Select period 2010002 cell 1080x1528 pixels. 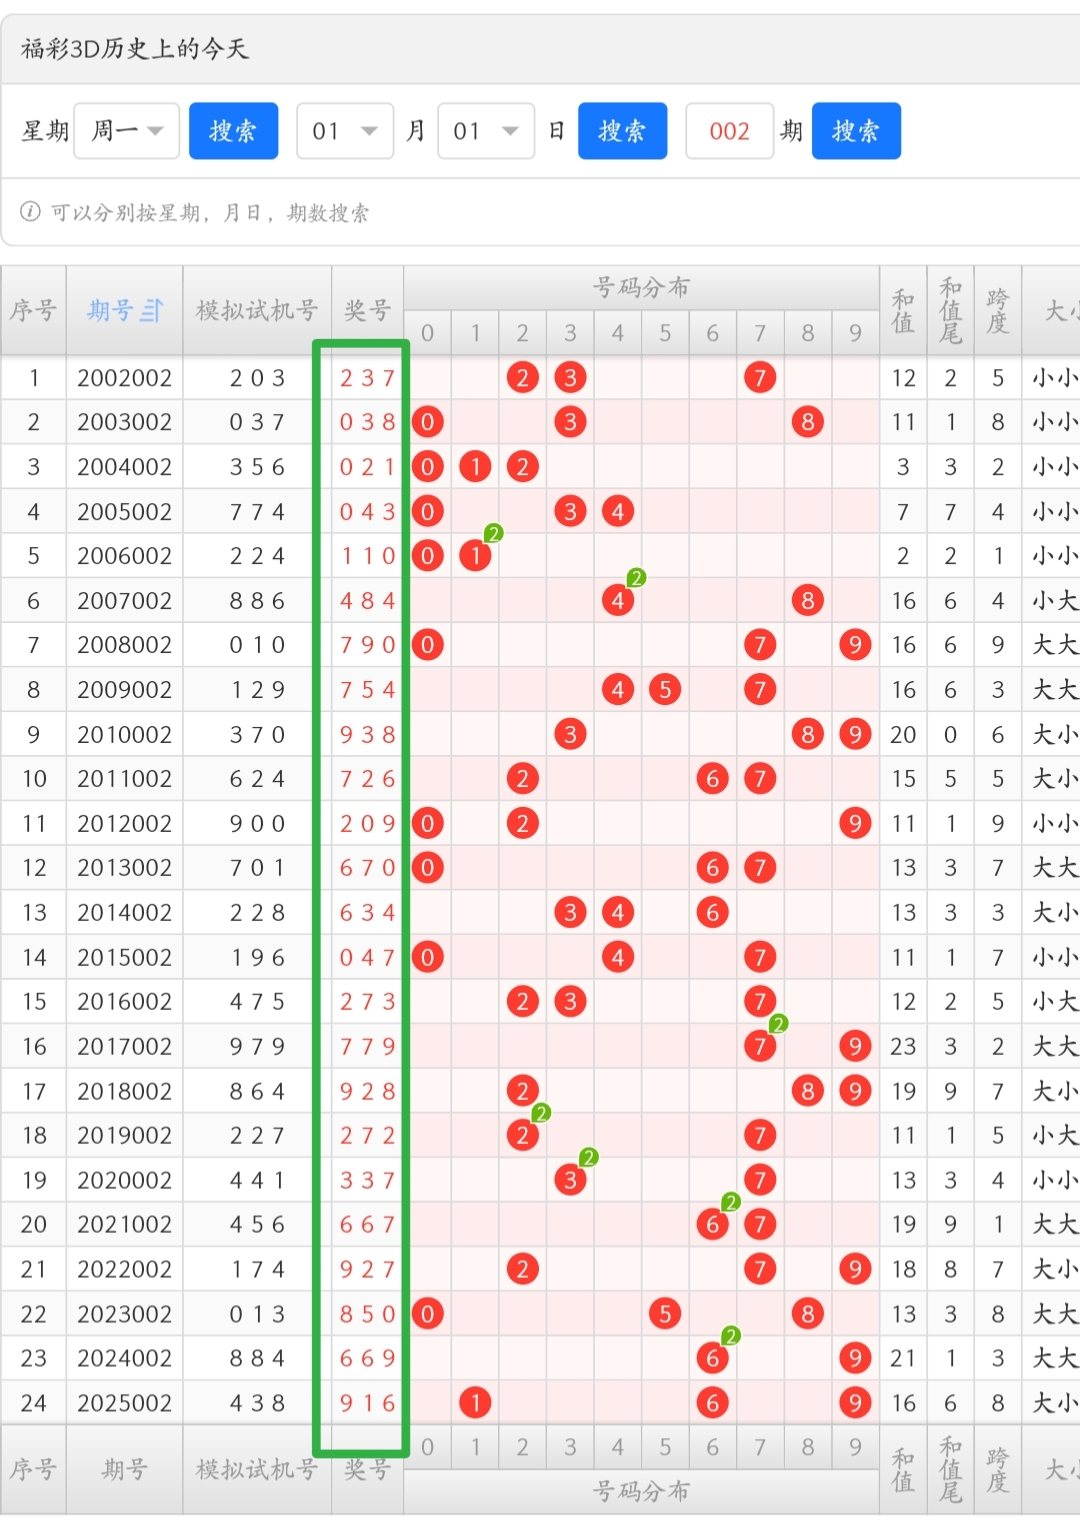pos(124,735)
